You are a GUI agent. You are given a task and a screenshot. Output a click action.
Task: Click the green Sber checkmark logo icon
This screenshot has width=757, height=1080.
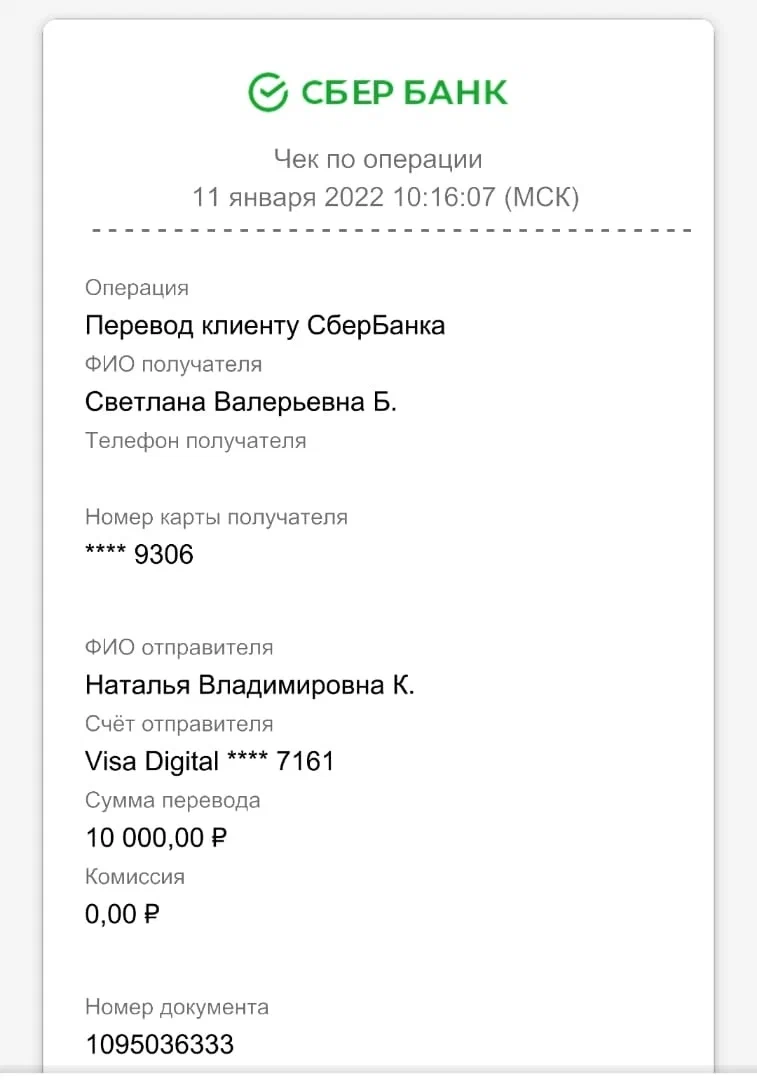[x=268, y=92]
